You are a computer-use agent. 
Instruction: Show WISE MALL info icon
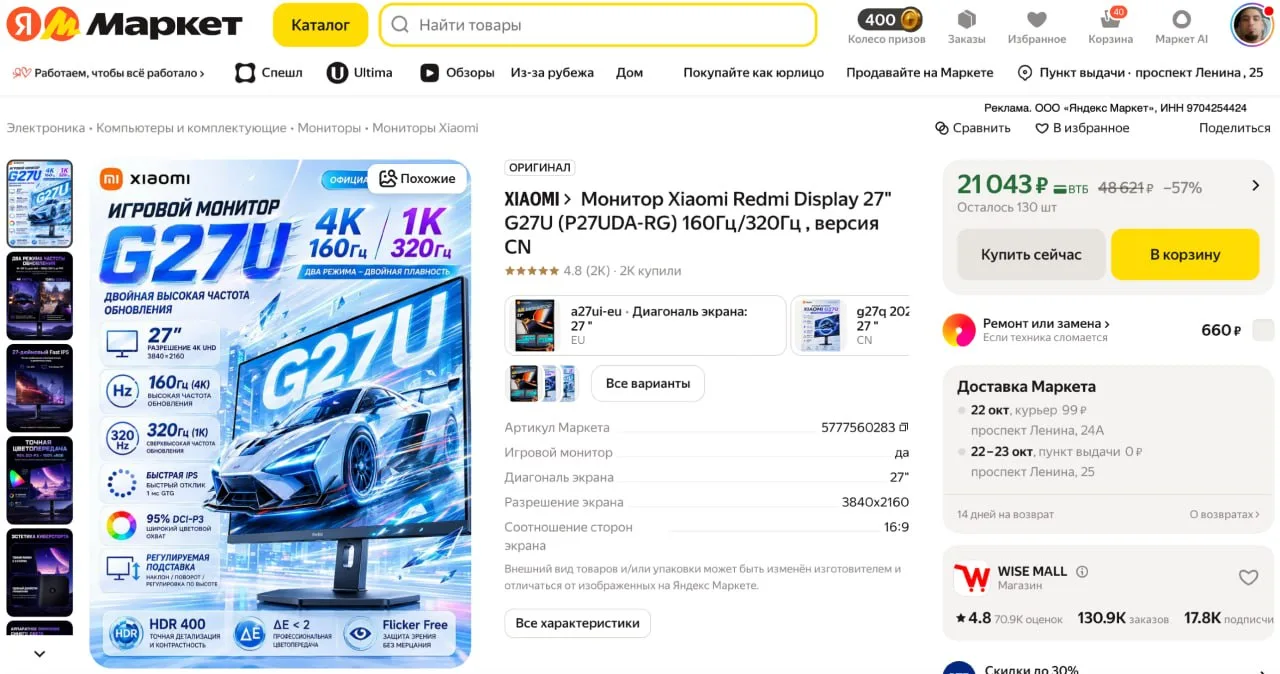1082,572
